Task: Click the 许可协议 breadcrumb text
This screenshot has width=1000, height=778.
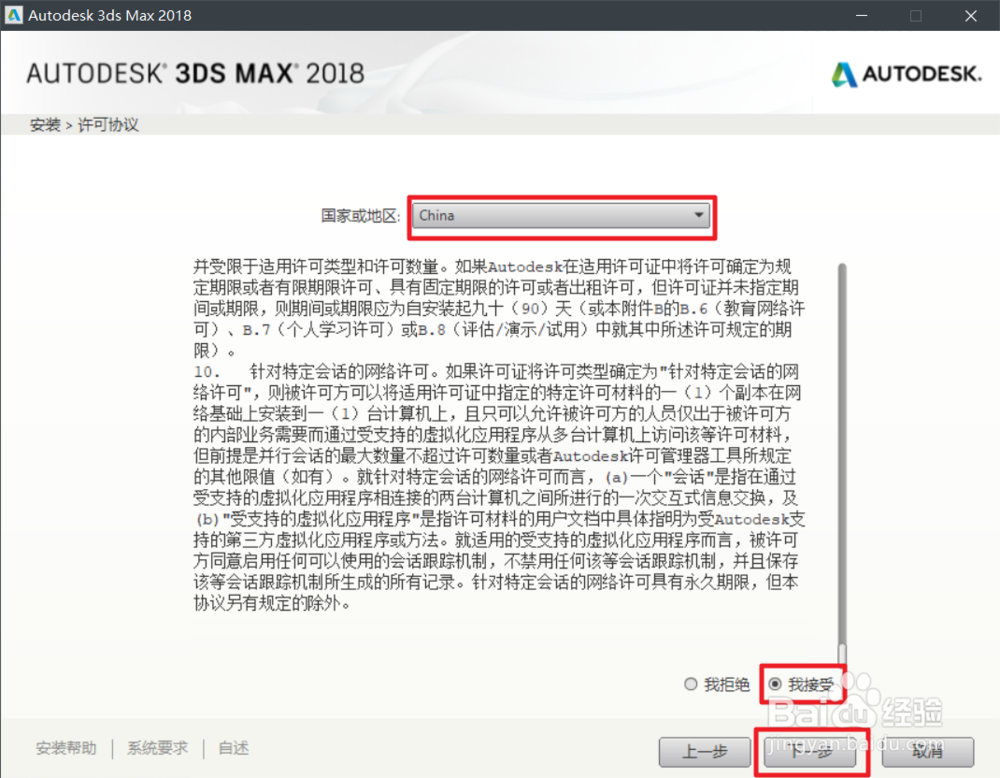Action: [x=108, y=125]
